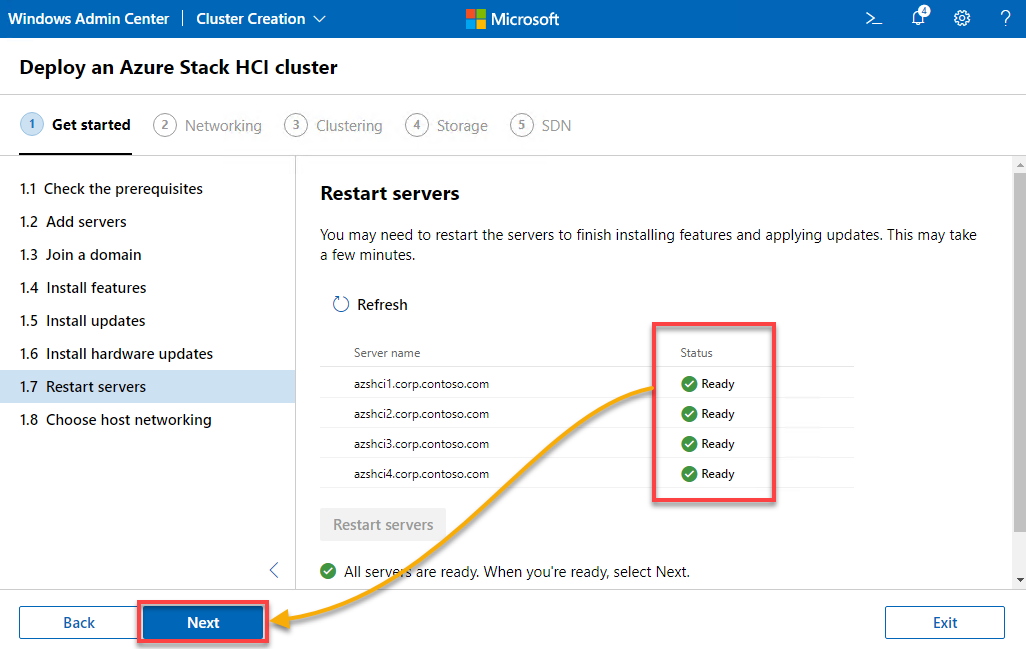The width and height of the screenshot is (1026, 649).
Task: Click the vertical scrollbar thumb
Action: 1019,353
